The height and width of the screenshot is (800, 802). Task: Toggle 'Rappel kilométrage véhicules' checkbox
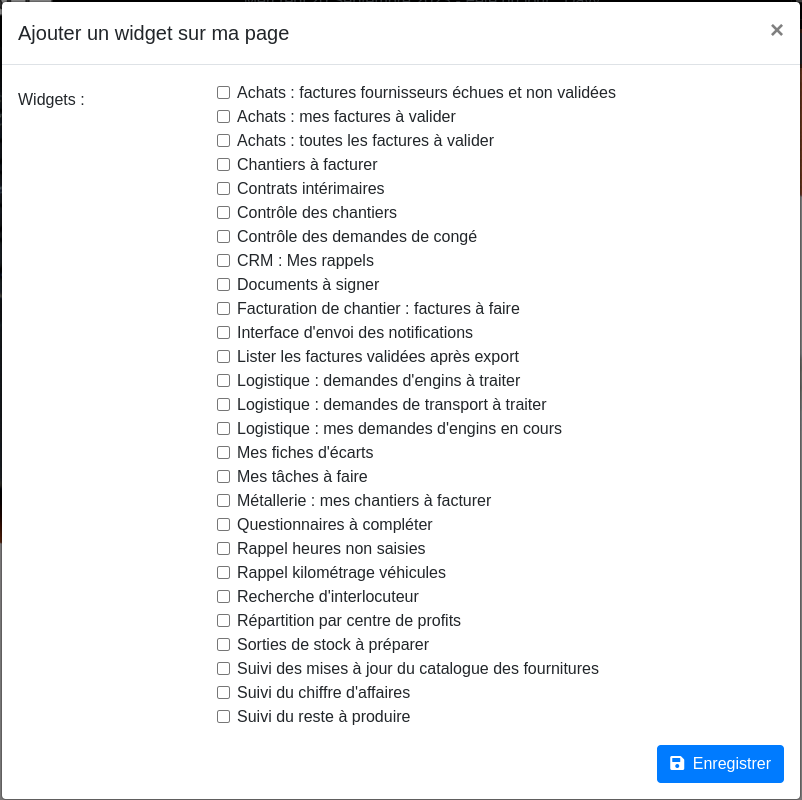(x=224, y=573)
